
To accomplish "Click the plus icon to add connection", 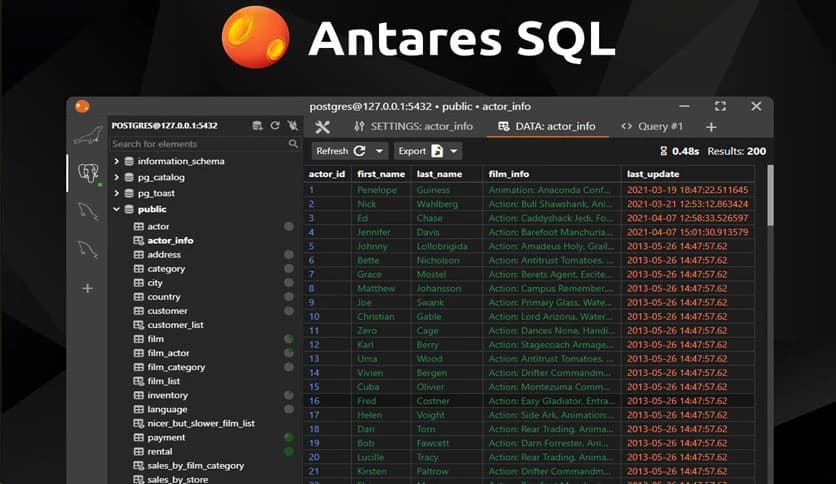I will coord(88,288).
